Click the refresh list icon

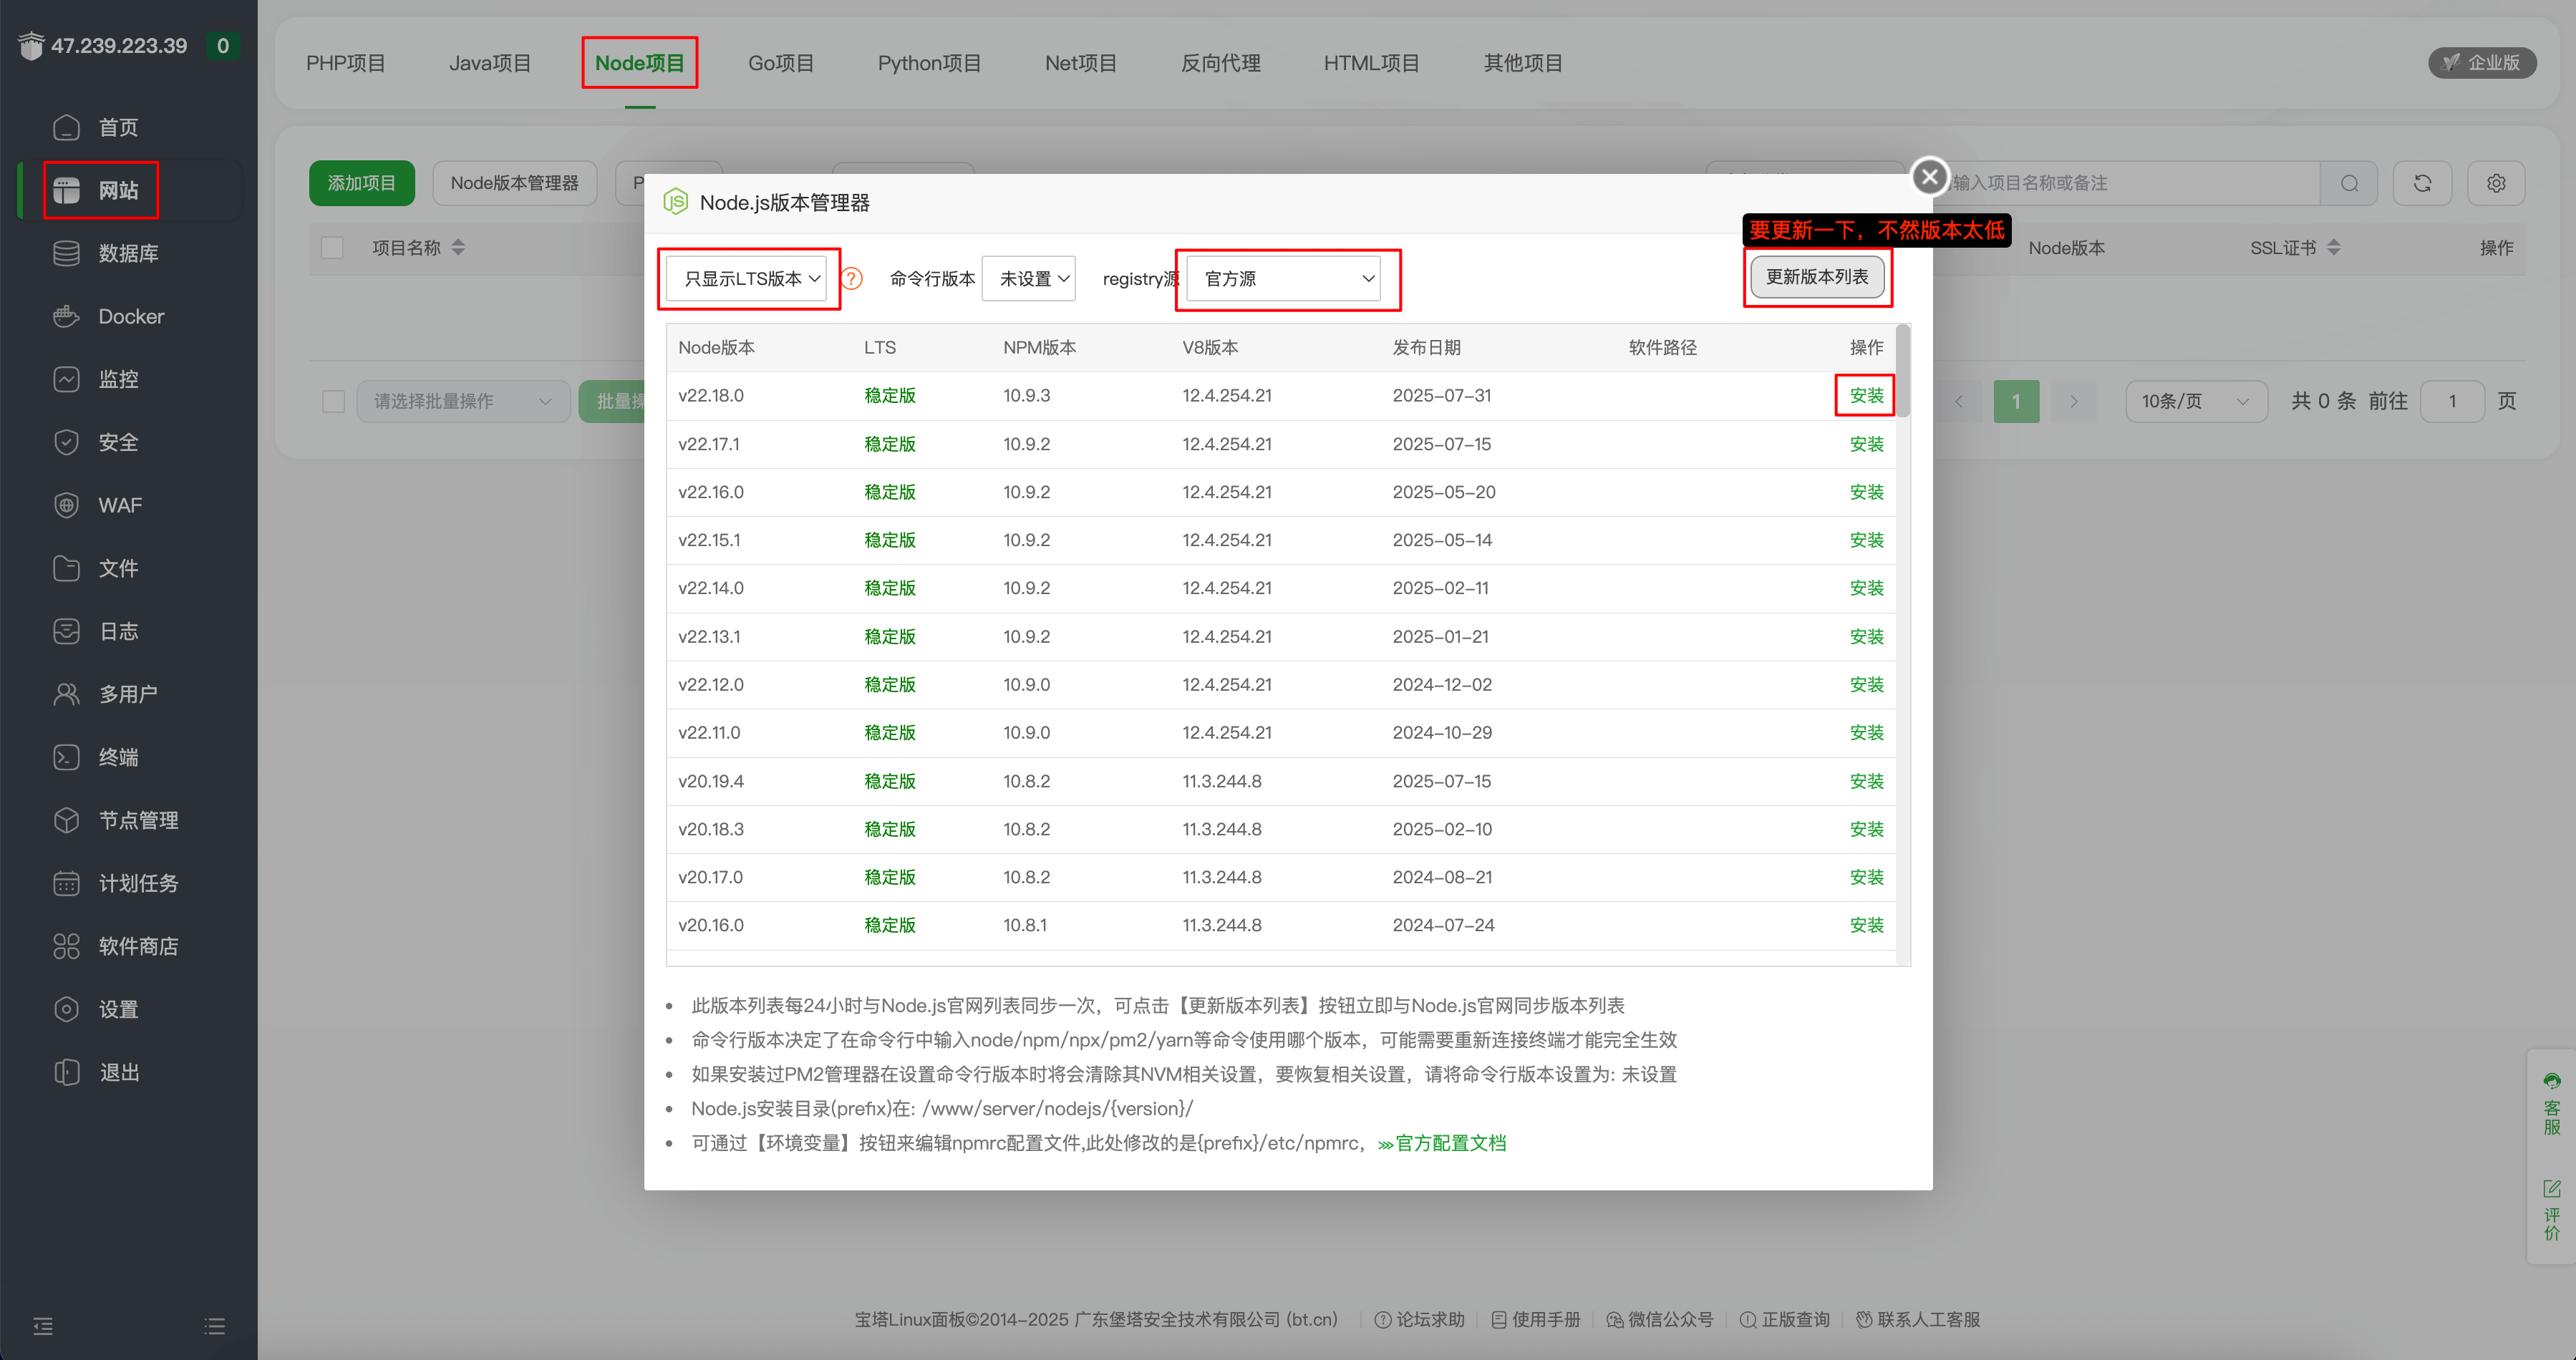pos(2422,183)
